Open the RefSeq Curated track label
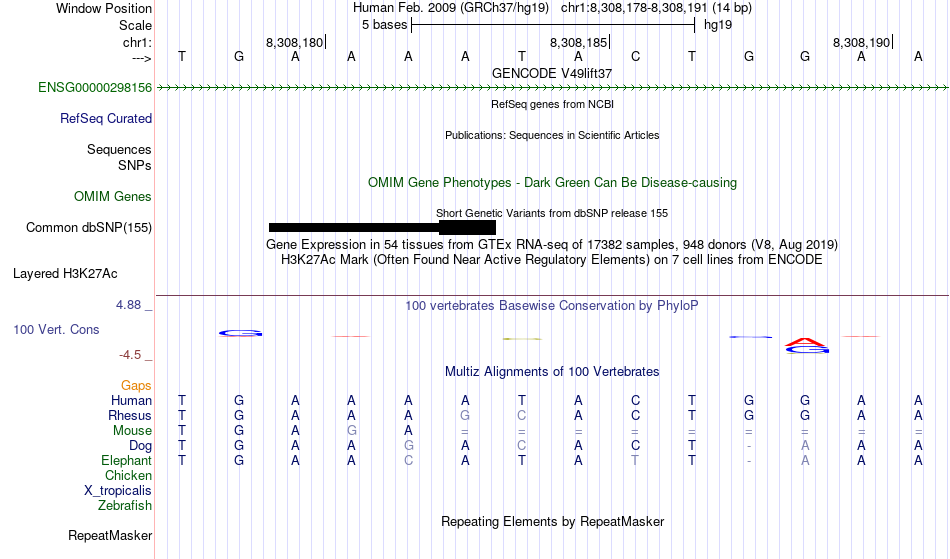The image size is (950, 559). (x=106, y=119)
